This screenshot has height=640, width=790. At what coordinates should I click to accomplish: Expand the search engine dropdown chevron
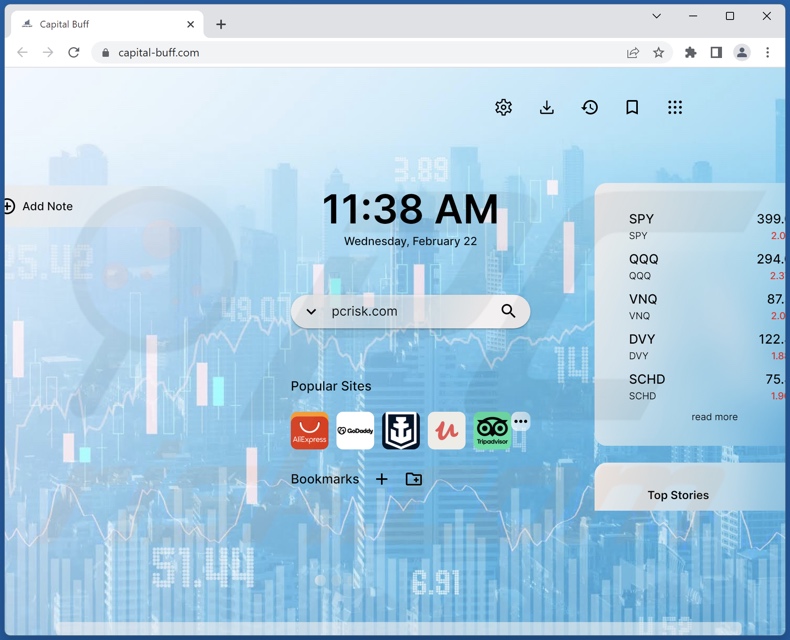311,312
